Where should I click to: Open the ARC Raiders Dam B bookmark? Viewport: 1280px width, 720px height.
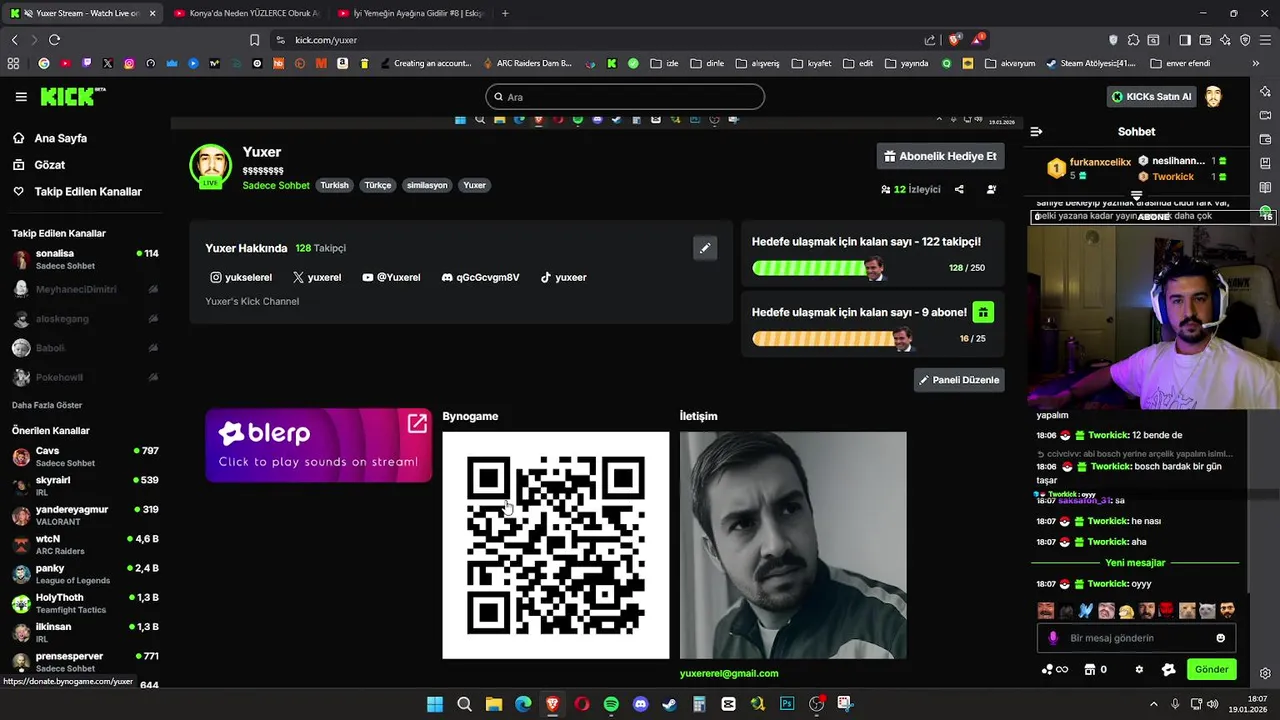(527, 63)
